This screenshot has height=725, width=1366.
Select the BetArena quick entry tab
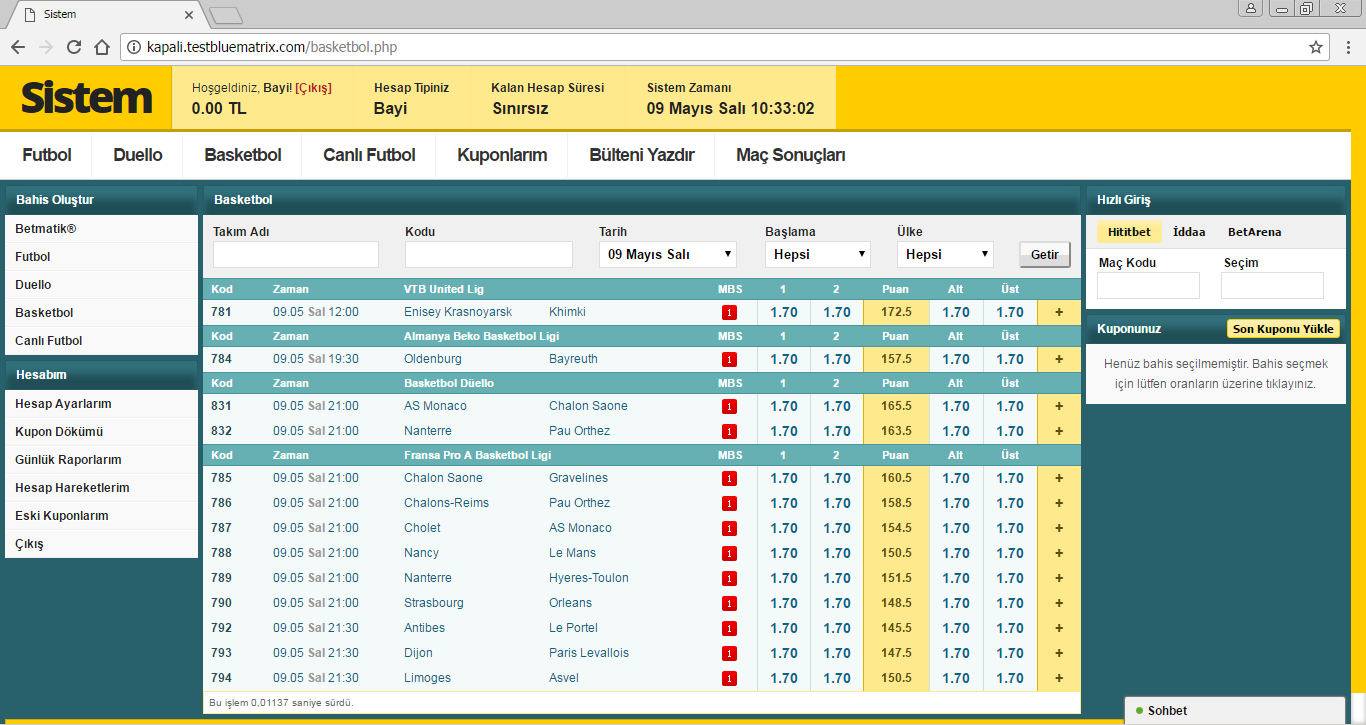[1254, 232]
